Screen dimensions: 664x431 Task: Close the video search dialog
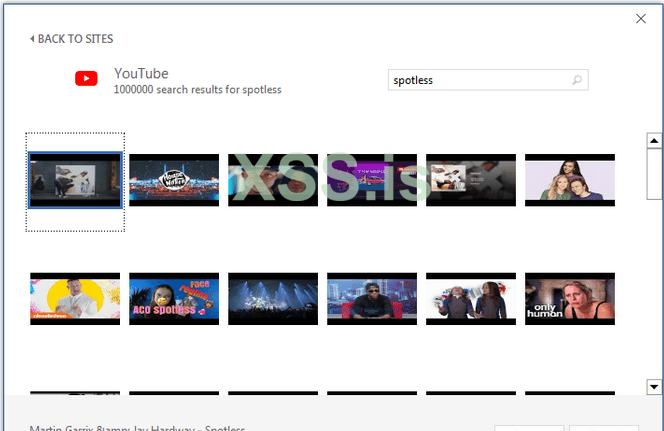[641, 19]
